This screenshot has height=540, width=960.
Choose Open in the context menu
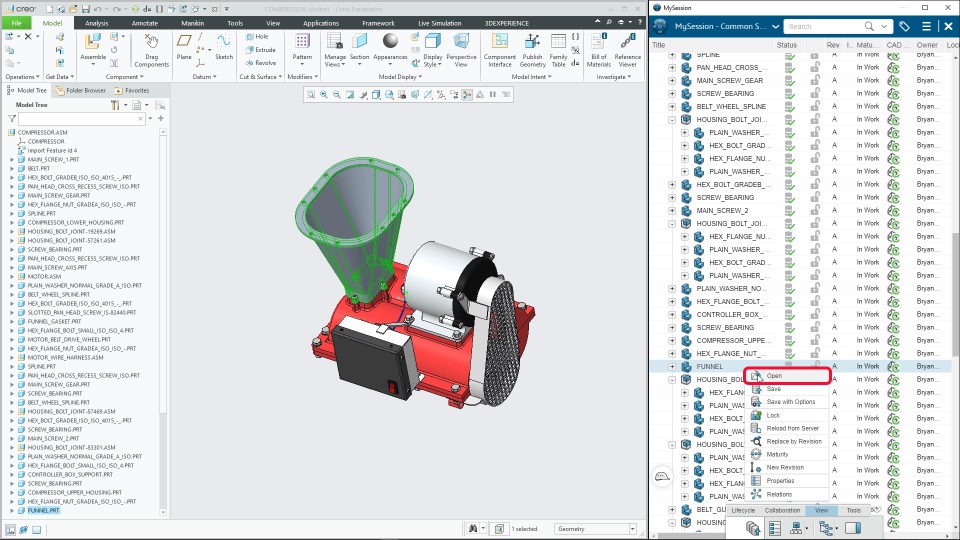[789, 376]
